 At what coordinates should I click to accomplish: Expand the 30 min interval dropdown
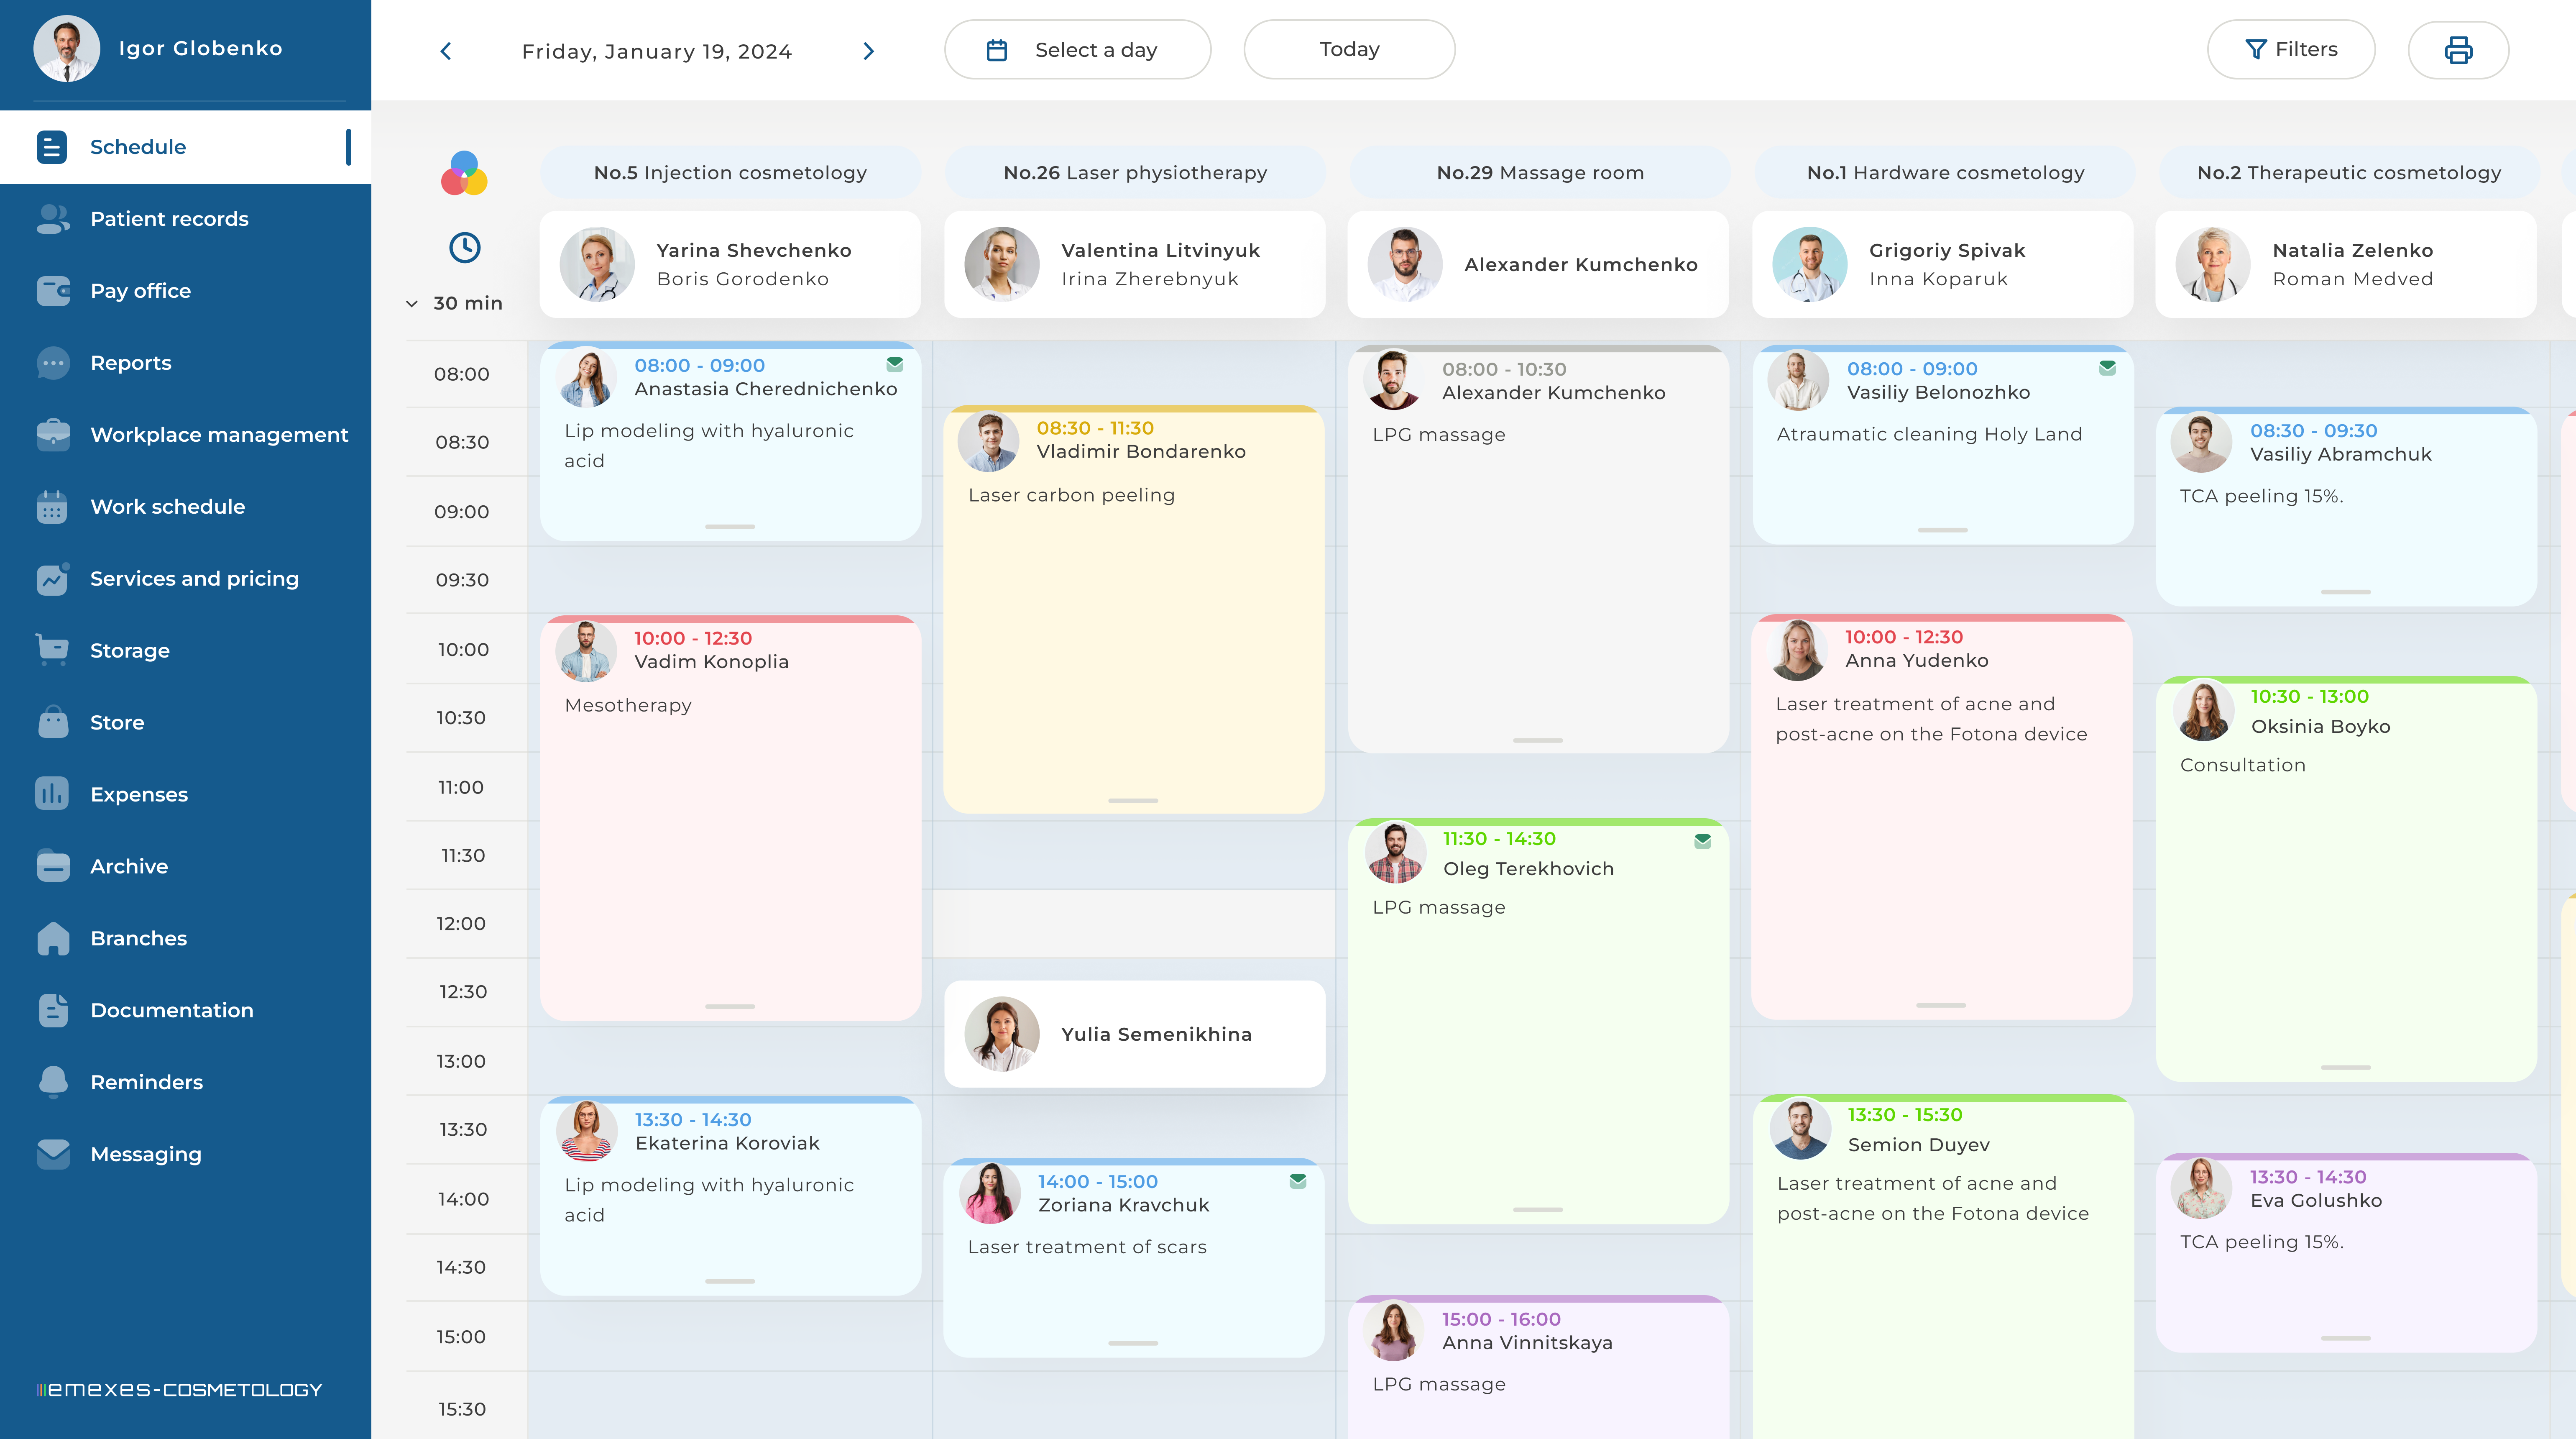(x=455, y=303)
